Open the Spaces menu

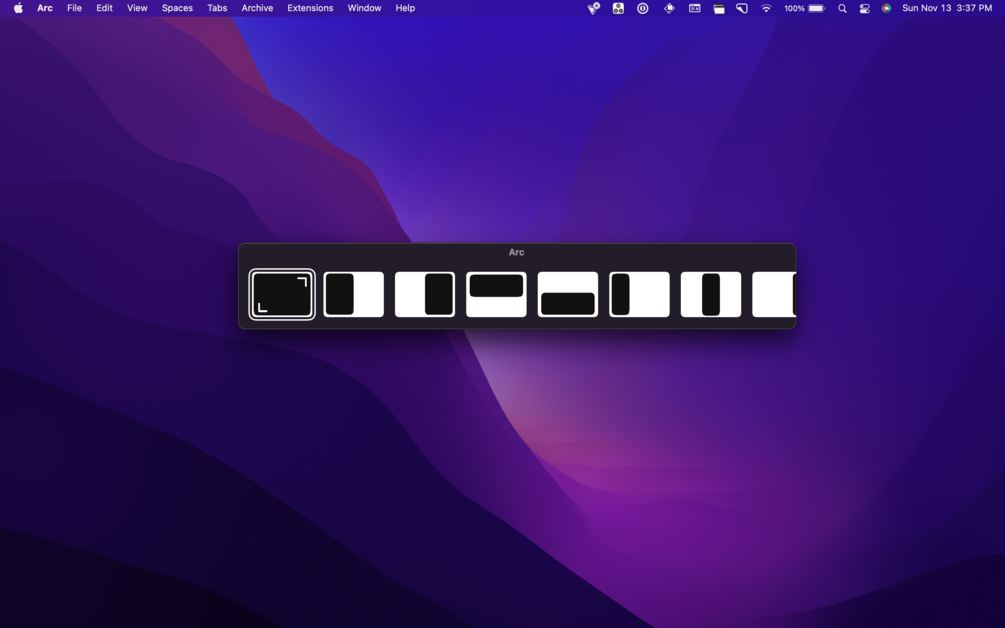(177, 8)
